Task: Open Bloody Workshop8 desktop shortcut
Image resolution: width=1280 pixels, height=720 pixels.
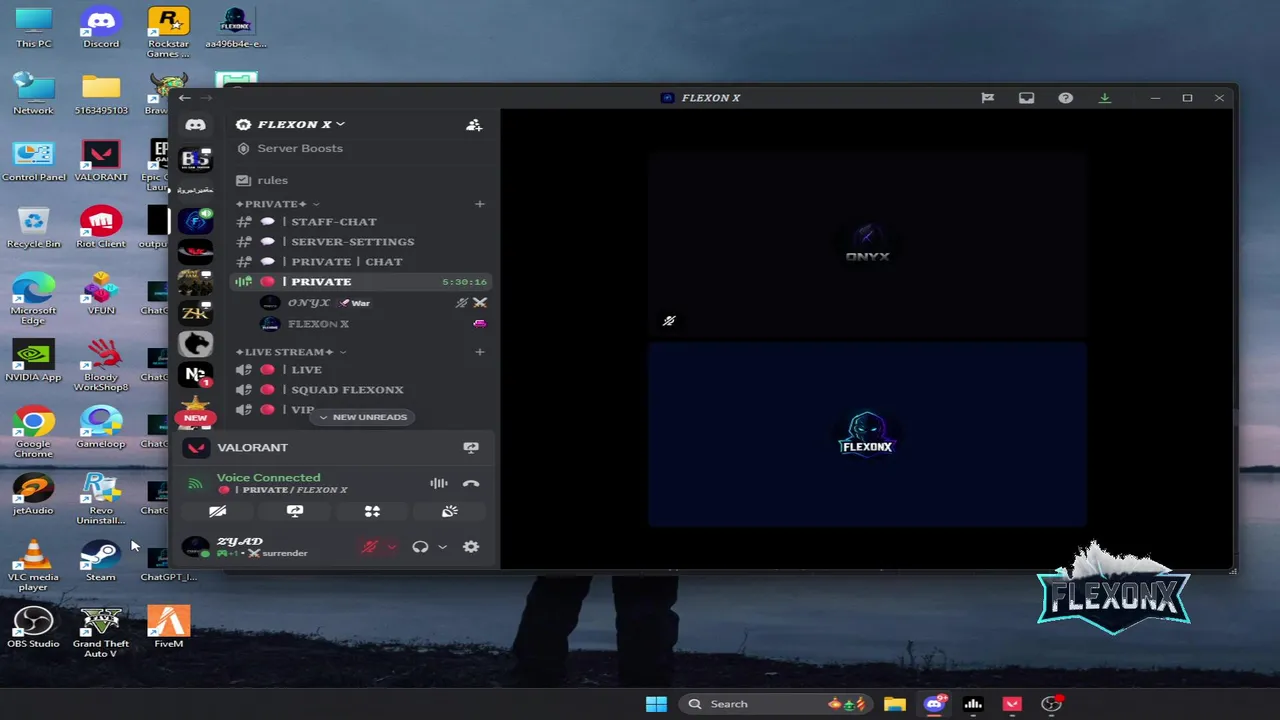Action: 100,365
